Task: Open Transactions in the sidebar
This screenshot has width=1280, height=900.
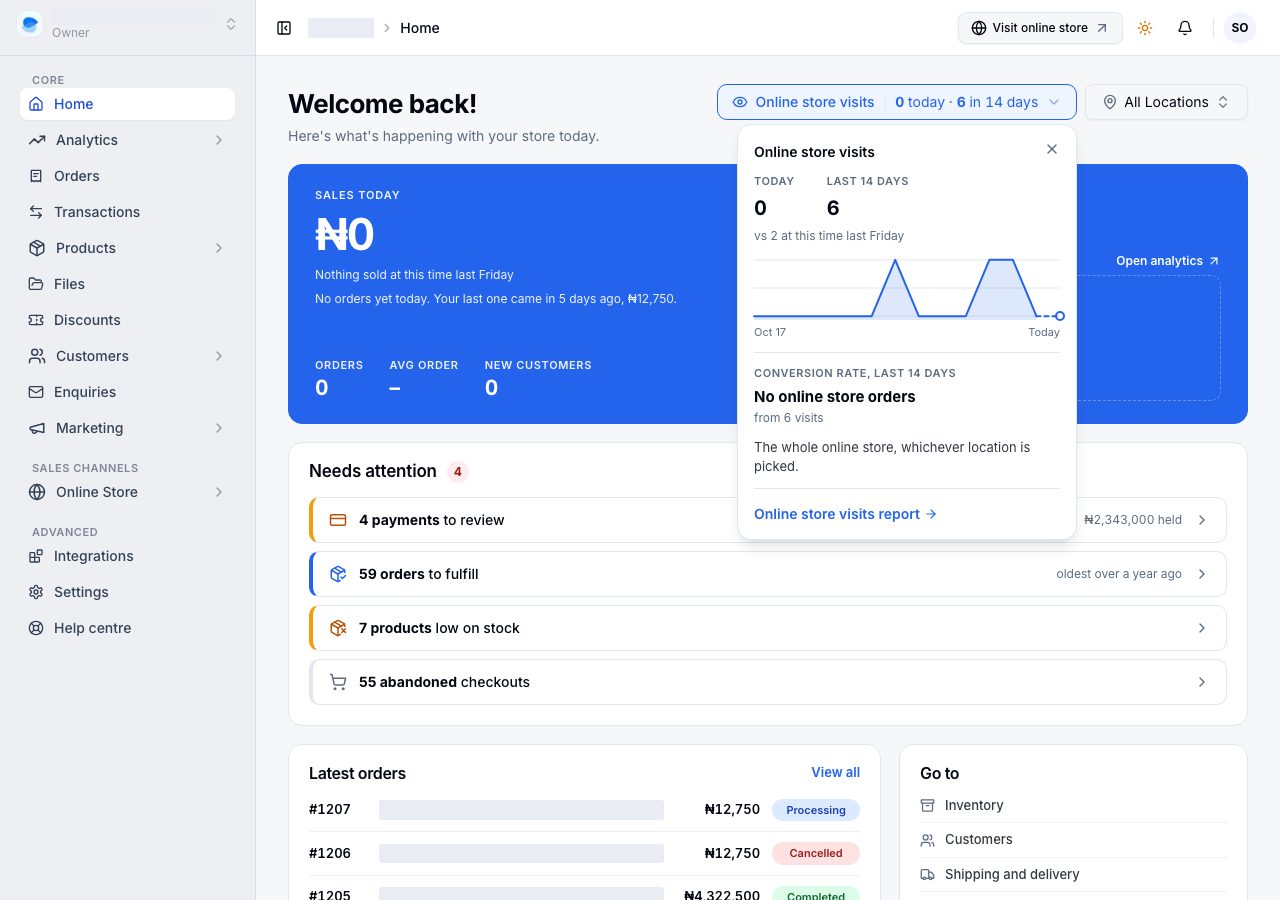Action: [x=127, y=212]
